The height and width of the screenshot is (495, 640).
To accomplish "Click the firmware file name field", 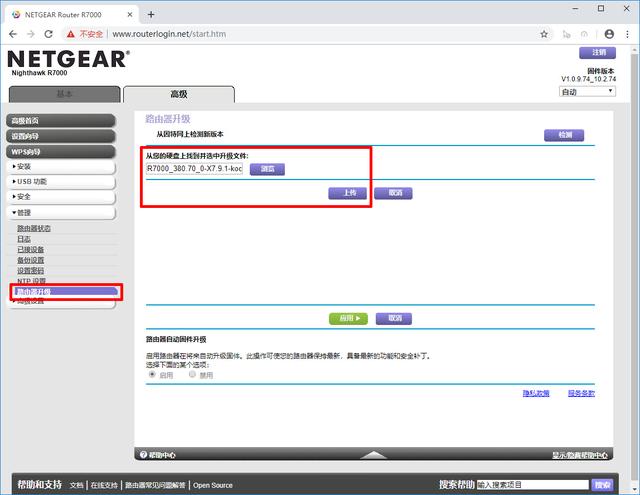I will (x=194, y=169).
